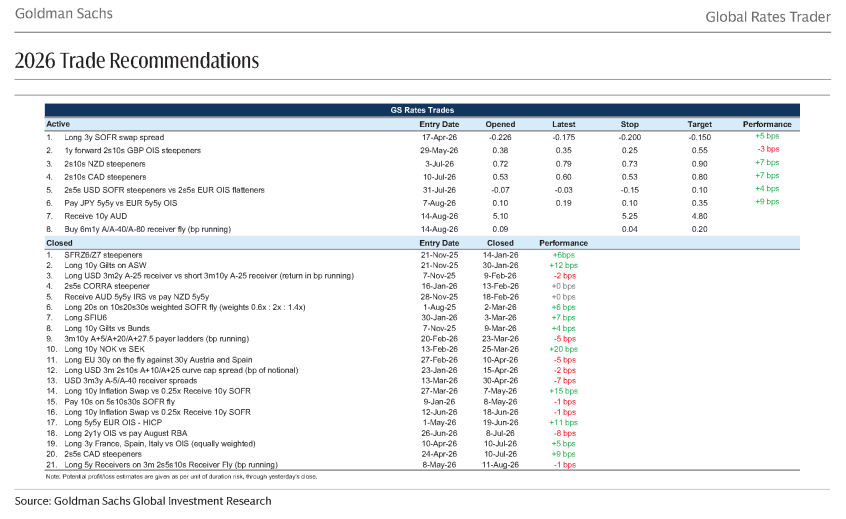This screenshot has height=519, width=846.
Task: Click the 2026 Trade Recommendations heading
Action: 137,60
